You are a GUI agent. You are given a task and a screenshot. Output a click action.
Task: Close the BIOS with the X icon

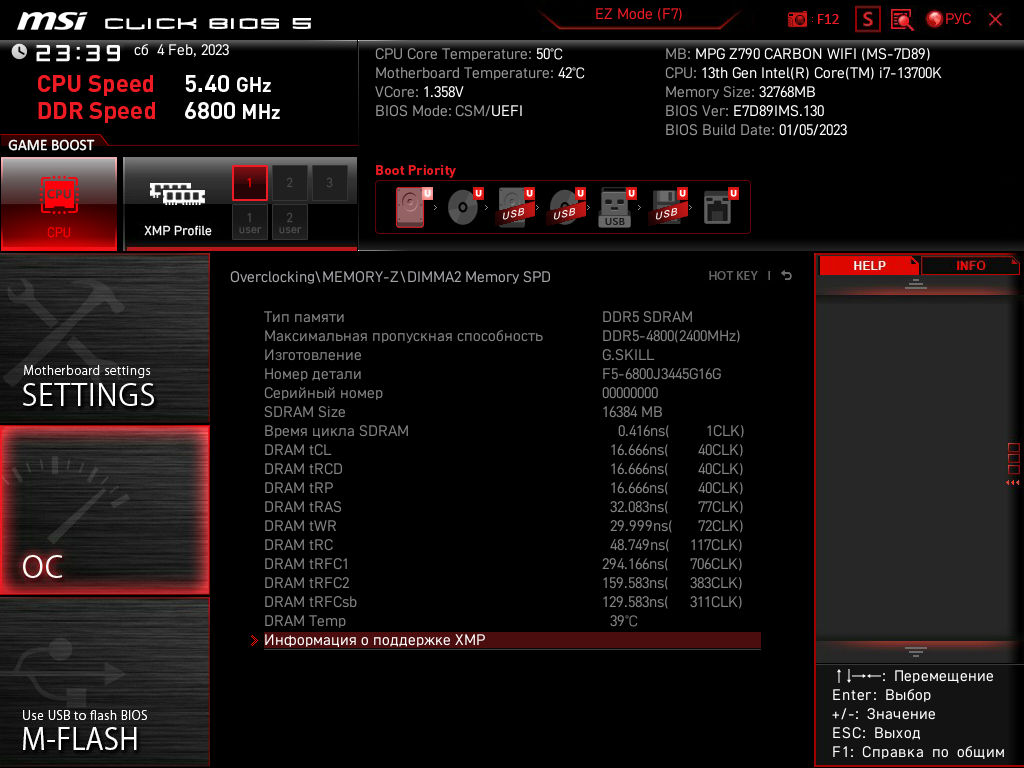(995, 20)
